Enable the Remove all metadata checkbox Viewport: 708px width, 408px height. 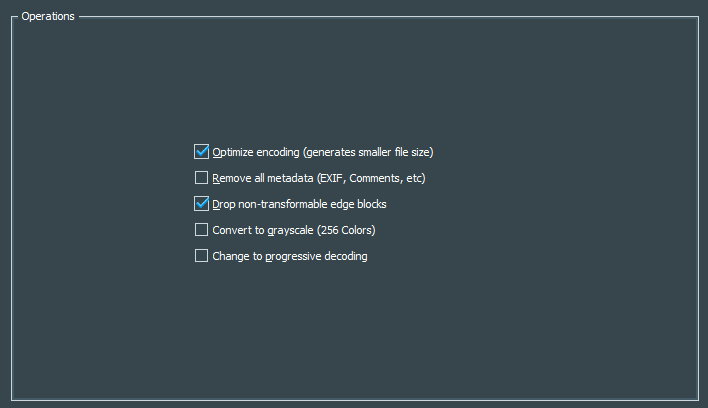pyautogui.click(x=201, y=178)
